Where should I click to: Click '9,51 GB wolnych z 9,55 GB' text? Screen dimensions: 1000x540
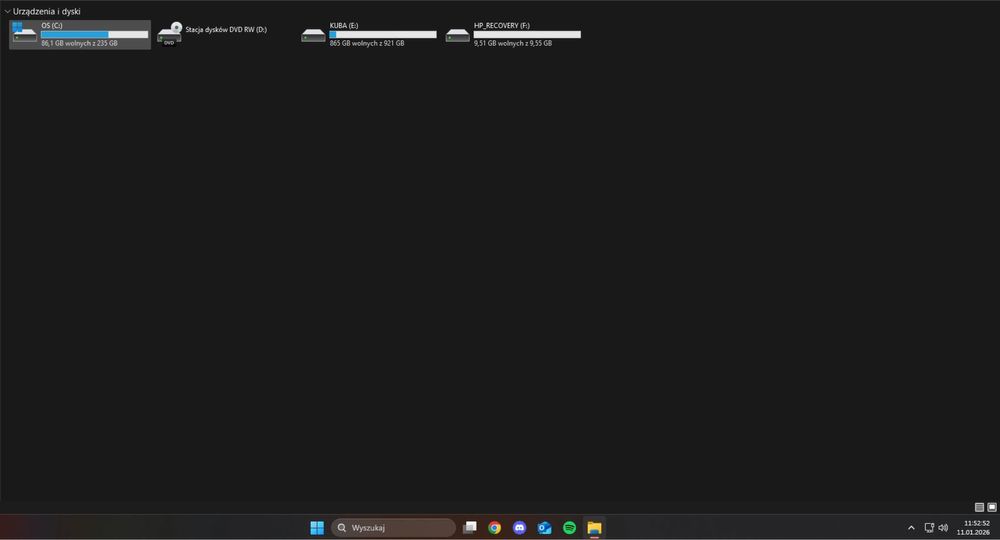[x=513, y=43]
